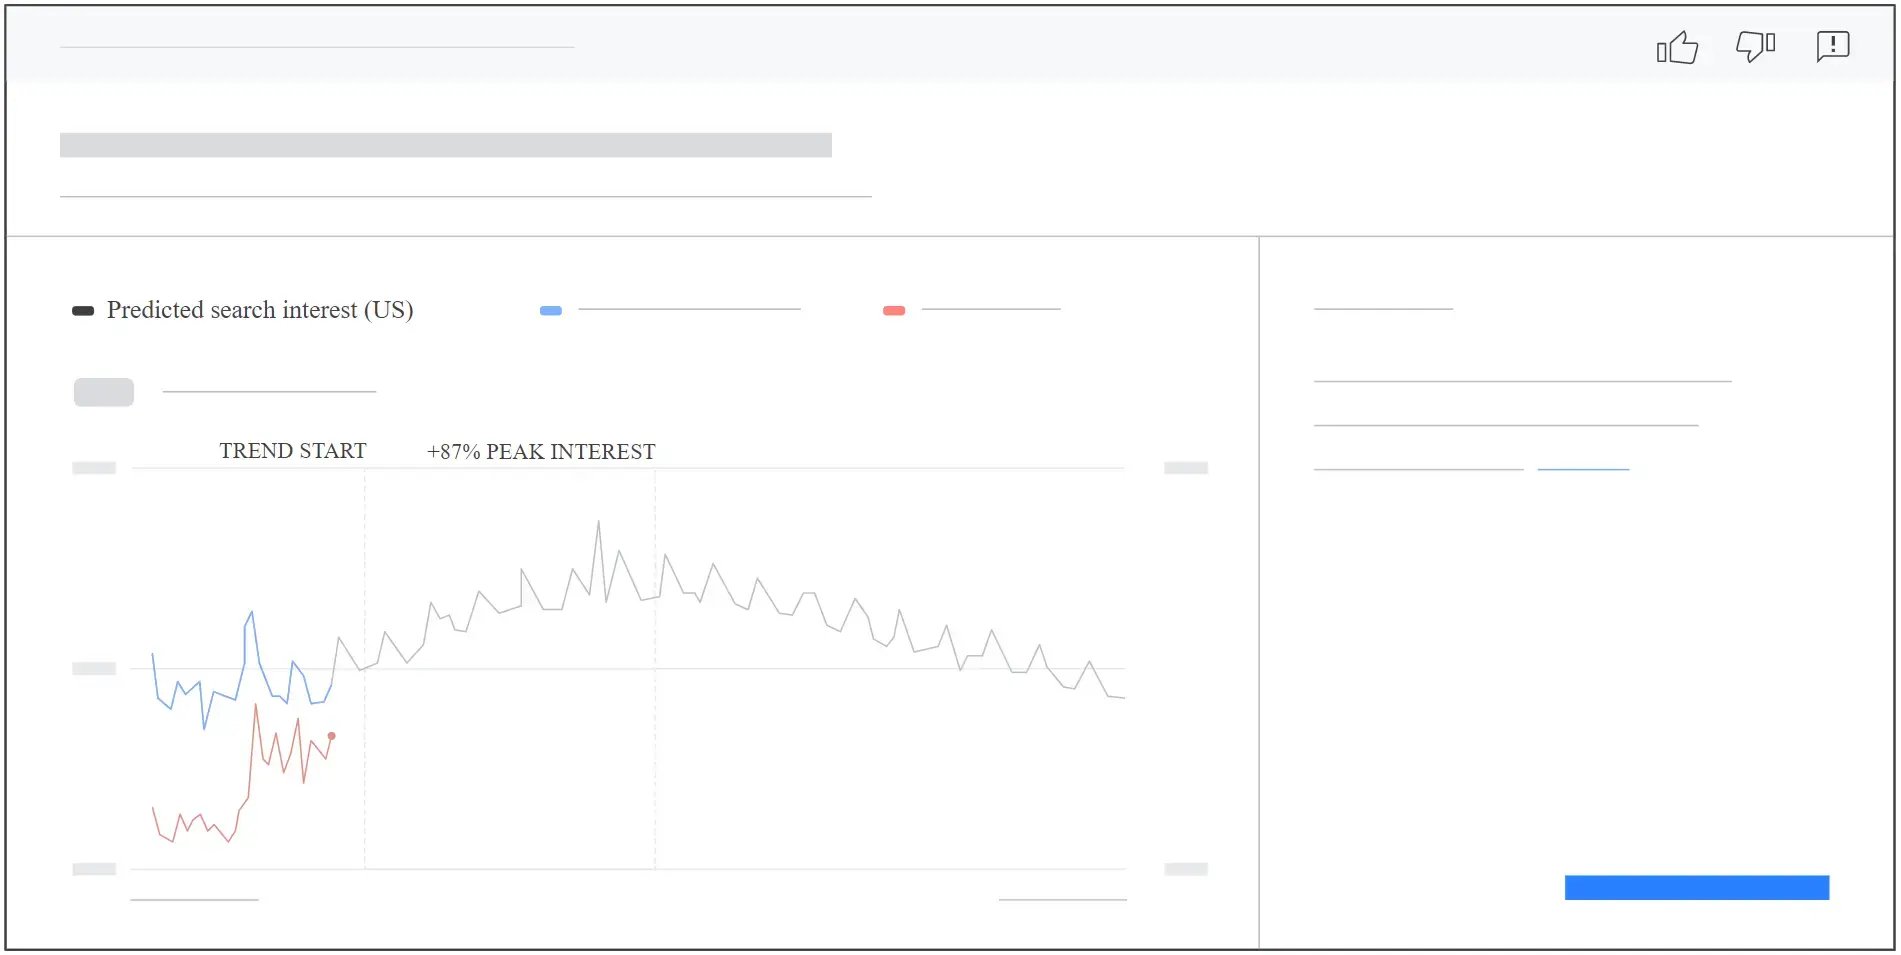Screen dimensions: 1901x955
Task: Select the red series marker in the legend
Action: [x=893, y=310]
